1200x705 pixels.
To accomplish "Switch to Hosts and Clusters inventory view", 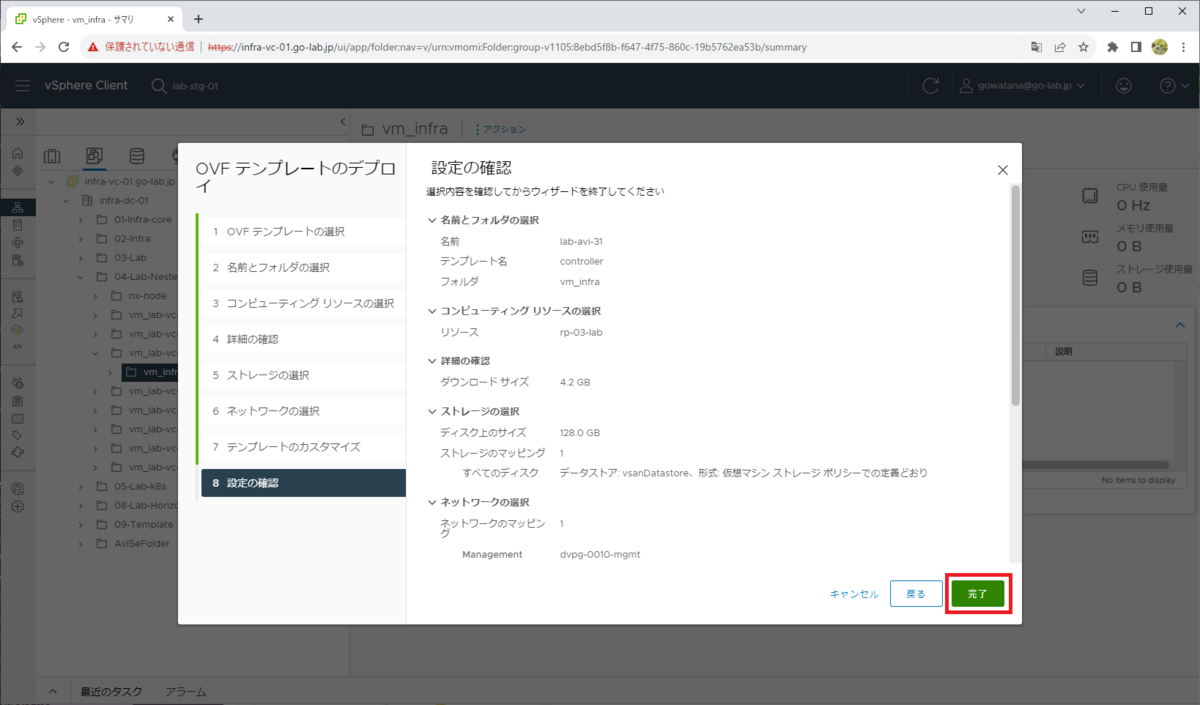I will pos(52,156).
